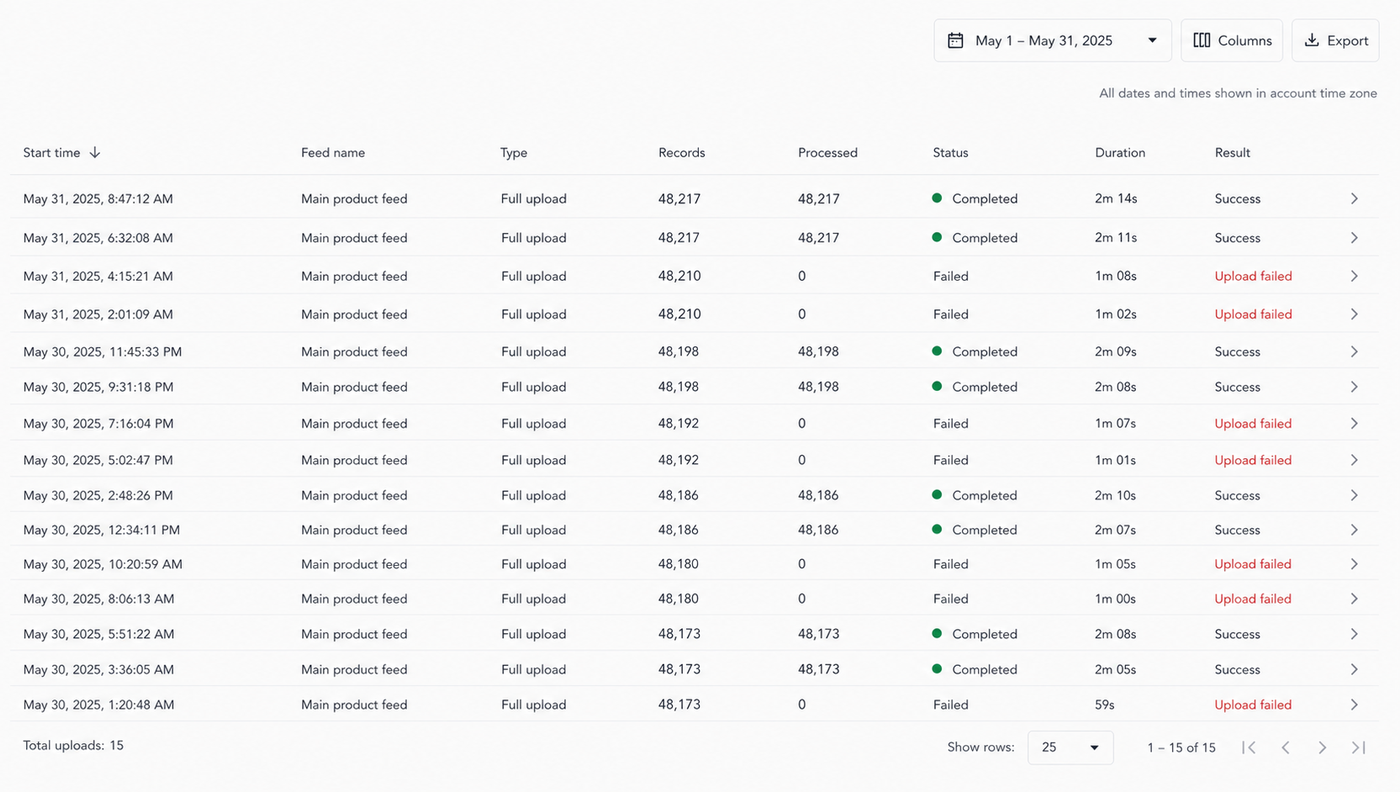Open Upload failed result for 7:16:04 PM
Screen dimensions: 1400x792
(x=1253, y=424)
